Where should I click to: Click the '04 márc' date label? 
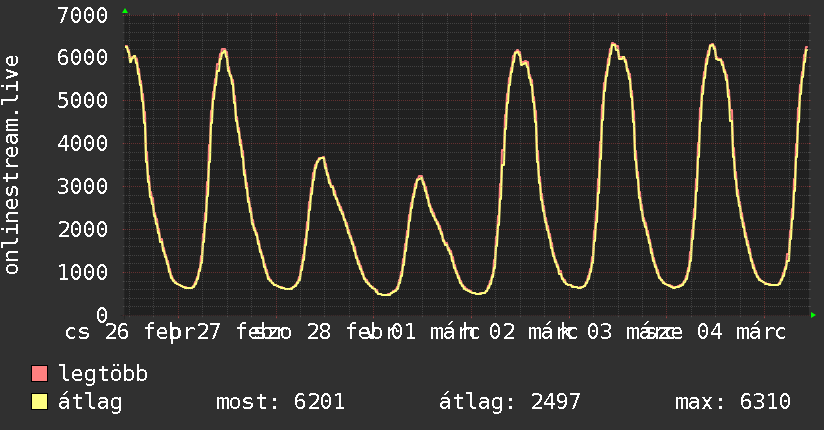click(x=741, y=332)
